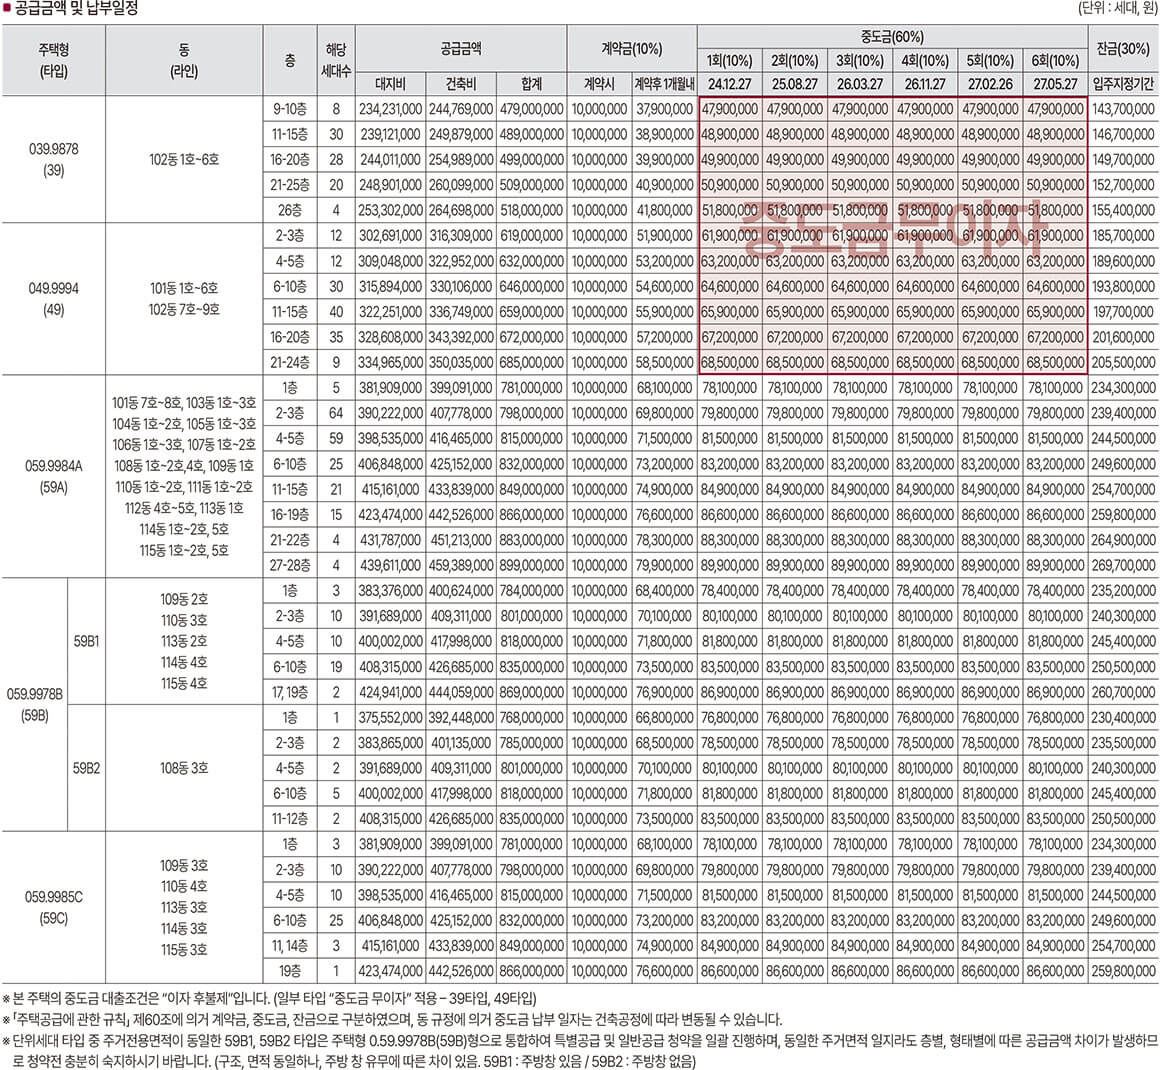Image resolution: width=1160 pixels, height=1070 pixels.
Task: Click land cost '234,231,000'
Action: 390,109
